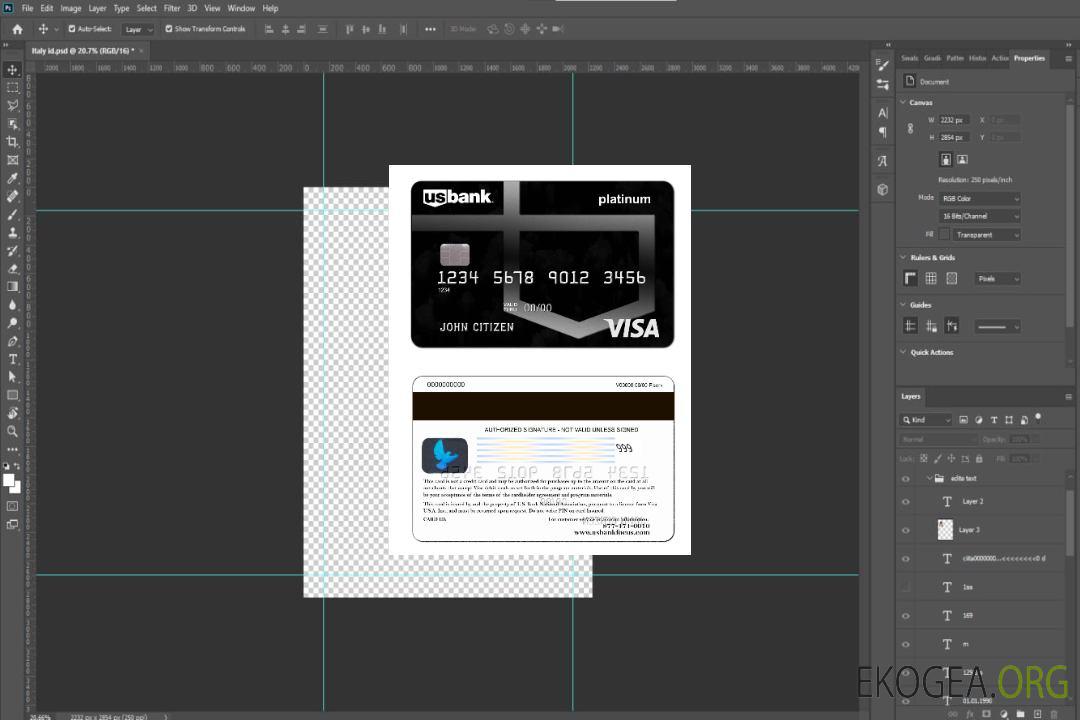The height and width of the screenshot is (720, 1080).
Task: Open the Window menu
Action: click(241, 8)
